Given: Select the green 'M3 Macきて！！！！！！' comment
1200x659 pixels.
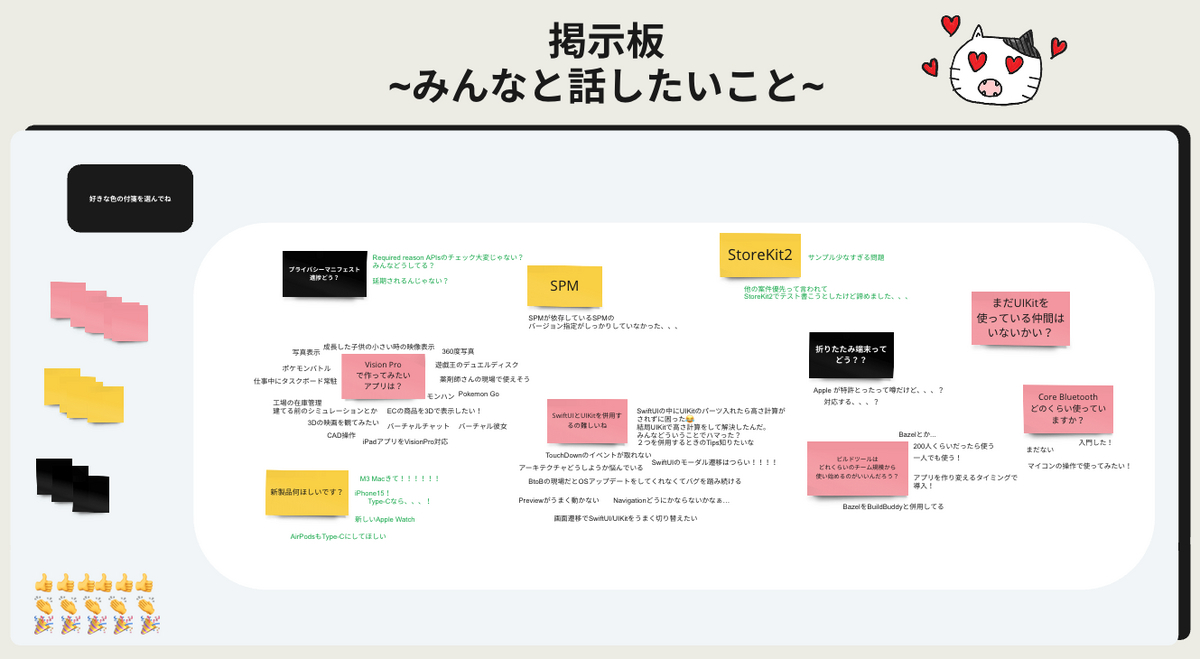Looking at the screenshot, I should [400, 479].
